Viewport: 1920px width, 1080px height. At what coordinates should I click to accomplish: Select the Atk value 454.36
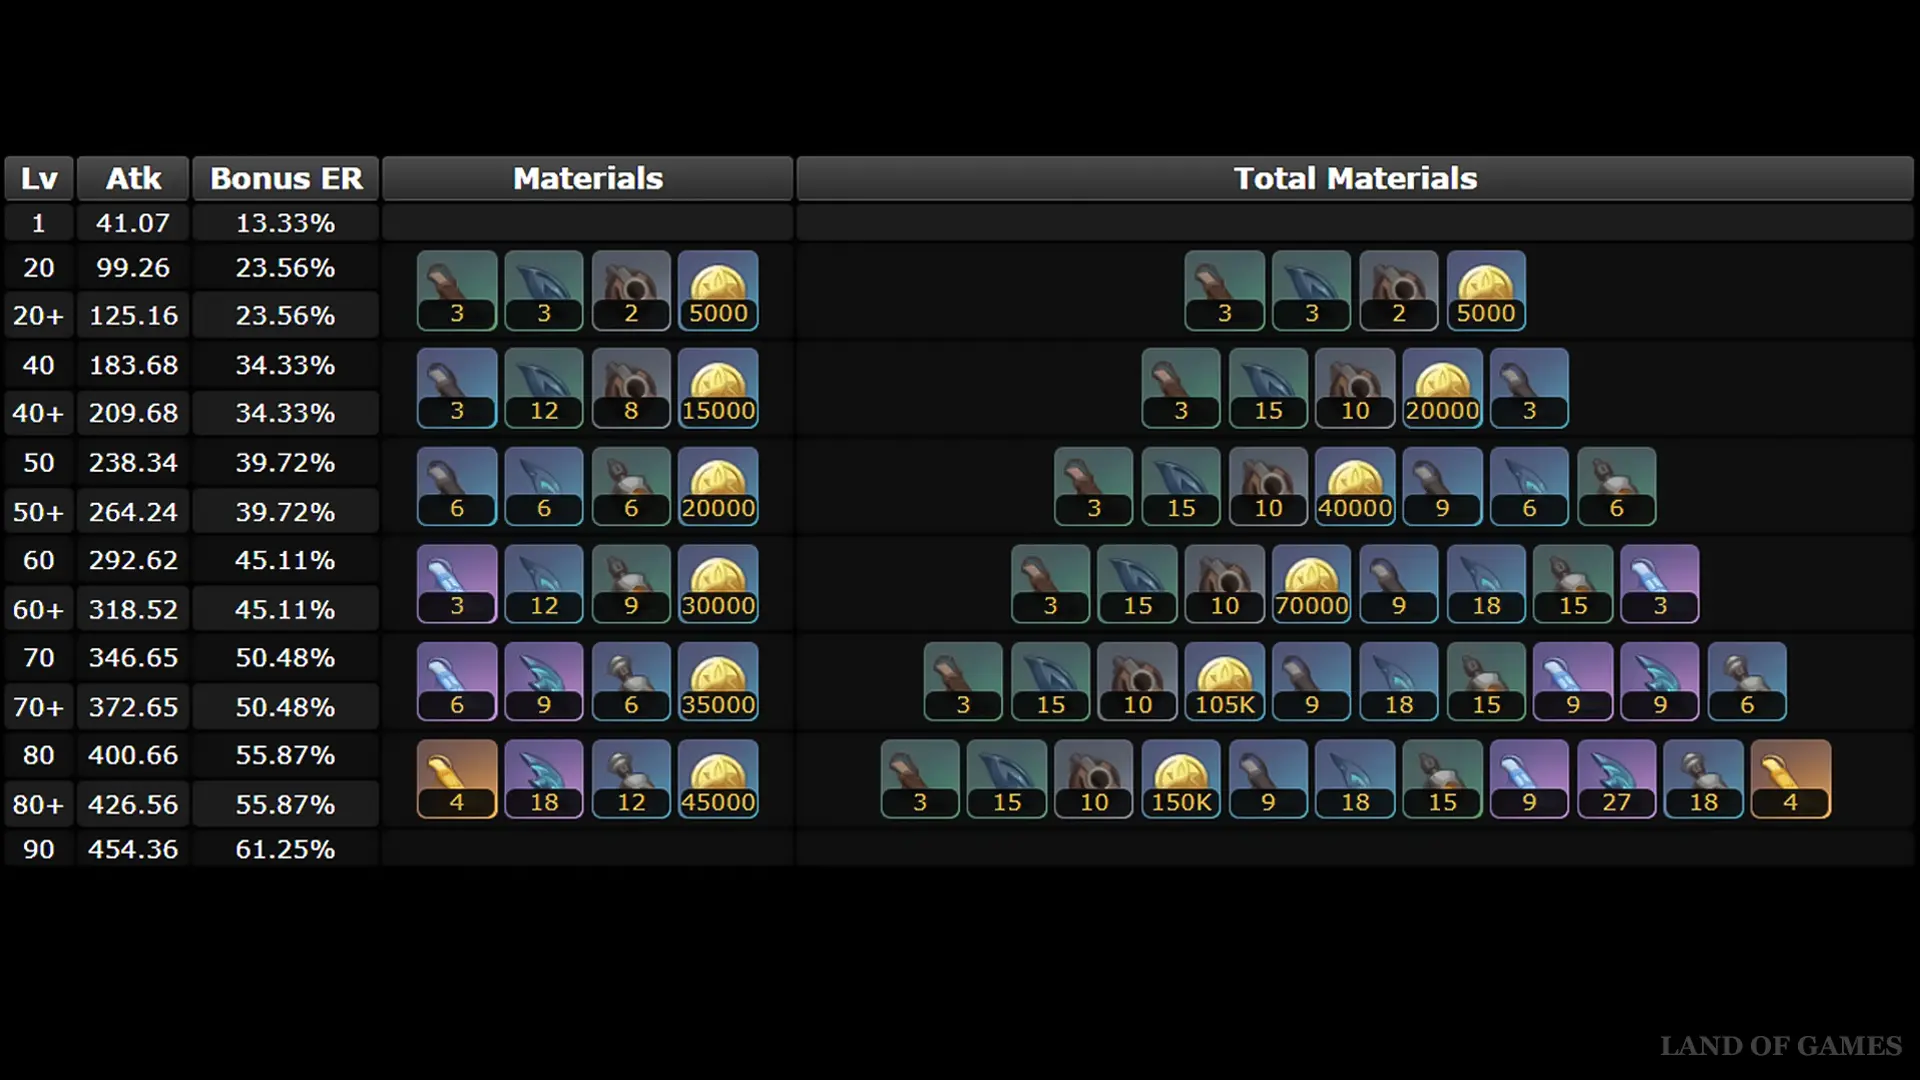pyautogui.click(x=133, y=849)
